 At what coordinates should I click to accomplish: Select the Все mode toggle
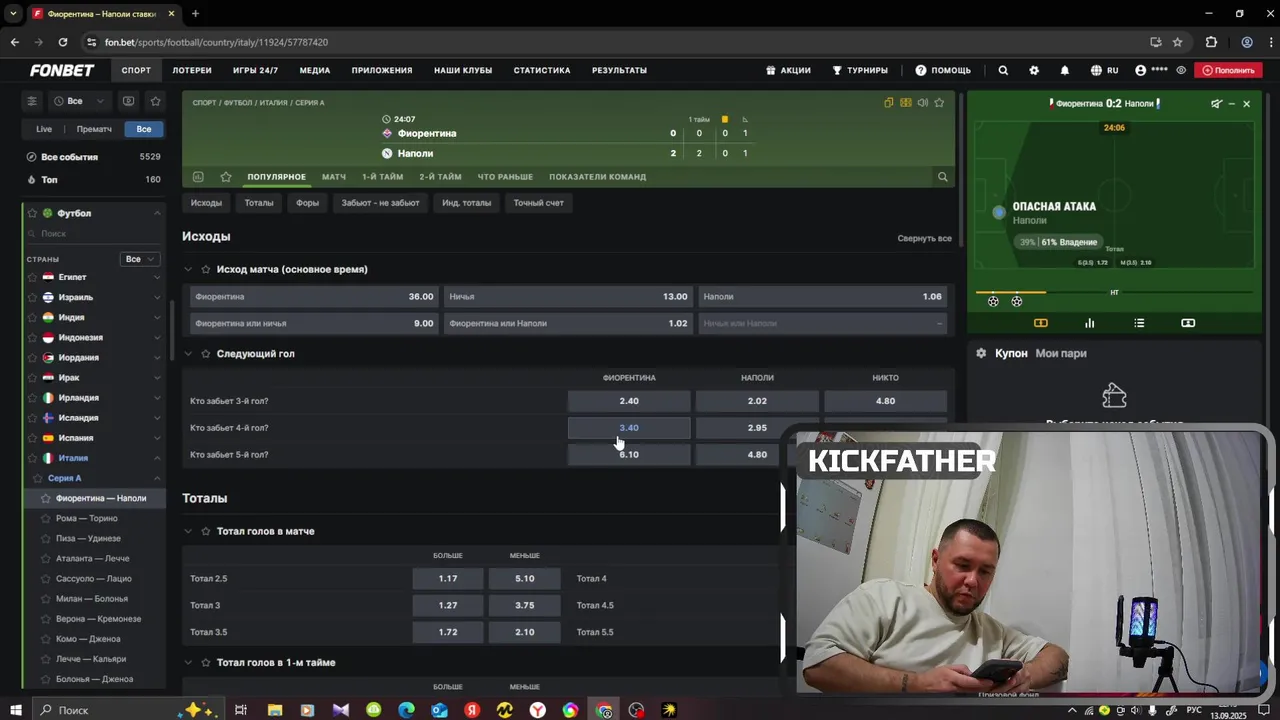point(144,129)
